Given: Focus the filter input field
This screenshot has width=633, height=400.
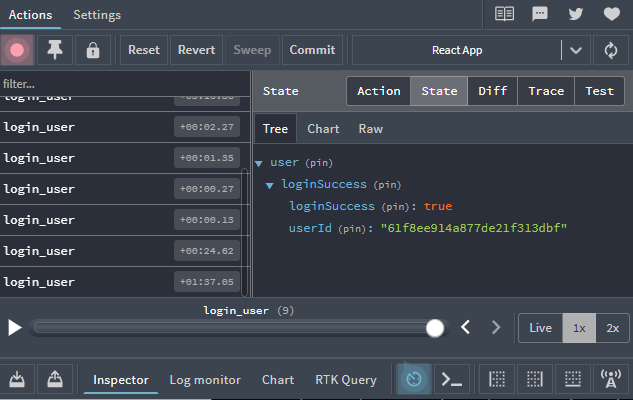Looking at the screenshot, I should tap(125, 84).
